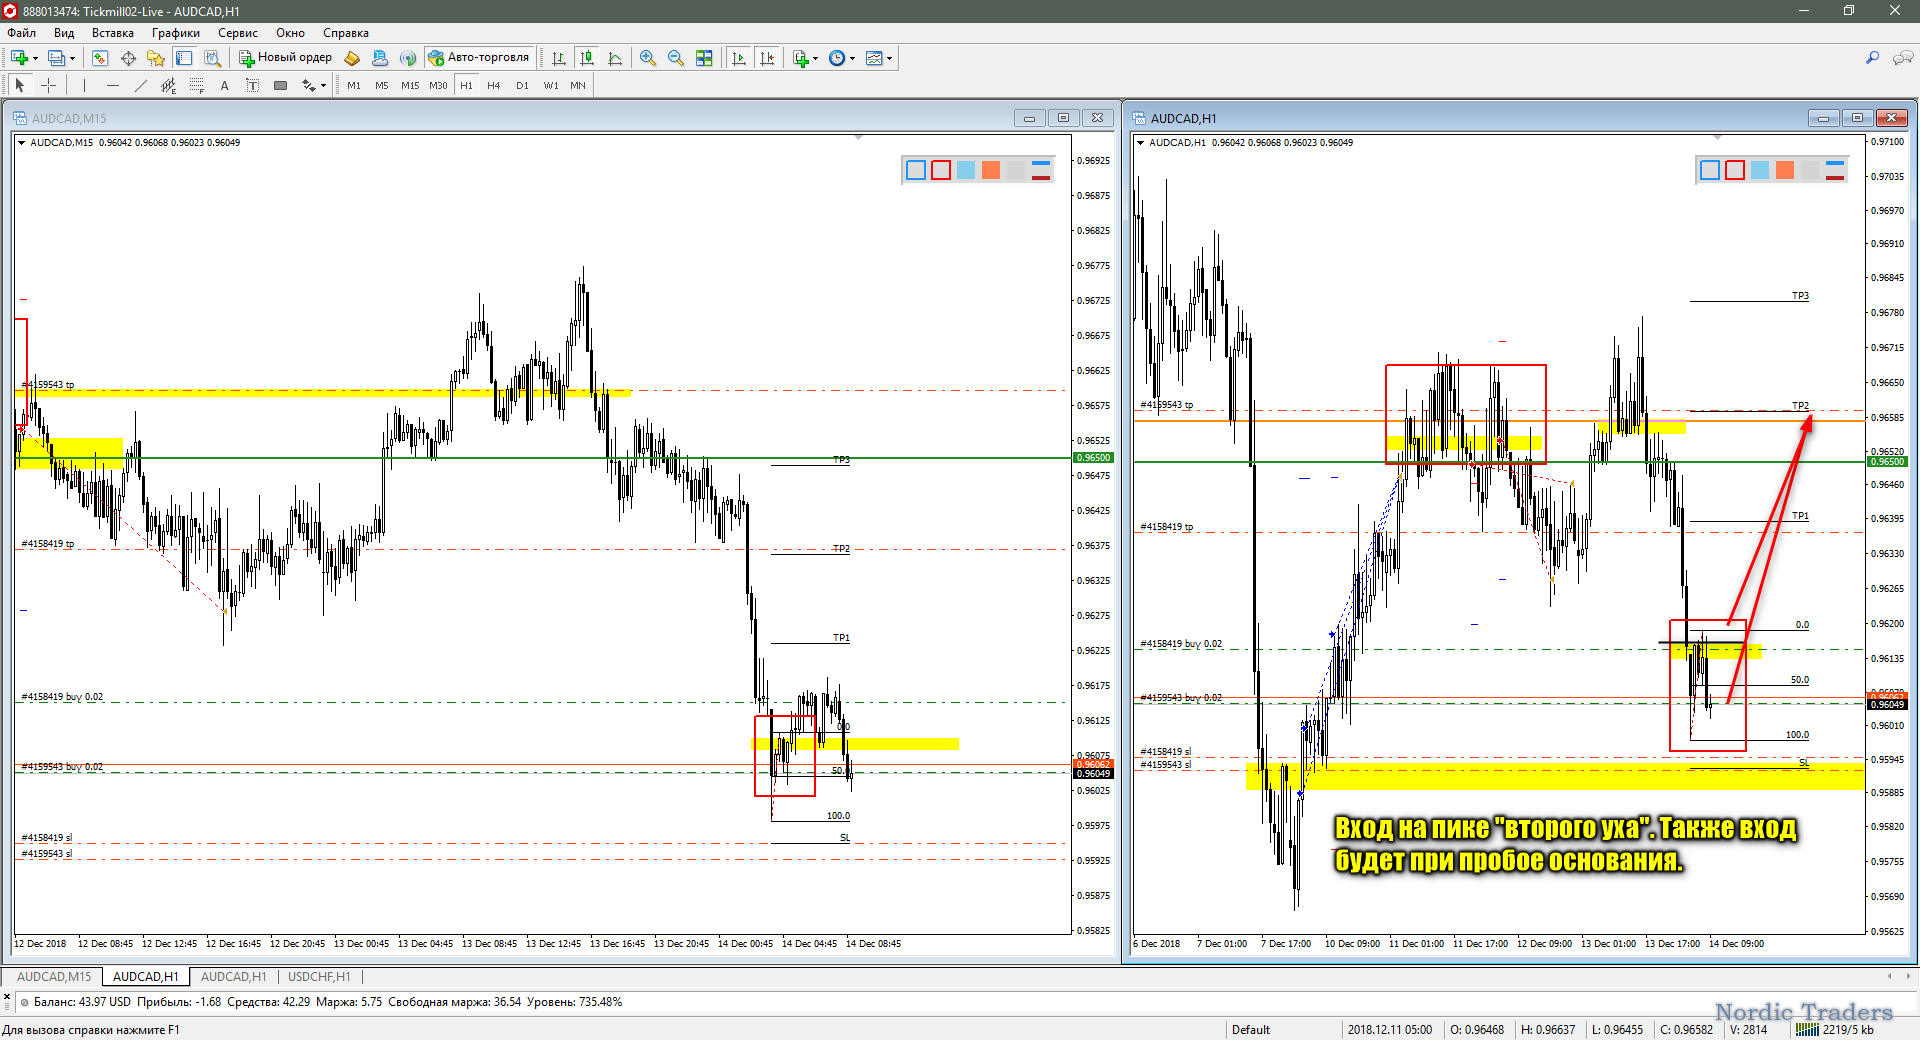Click the Default profile in status bar
This screenshot has height=1040, width=1920.
(1251, 1030)
